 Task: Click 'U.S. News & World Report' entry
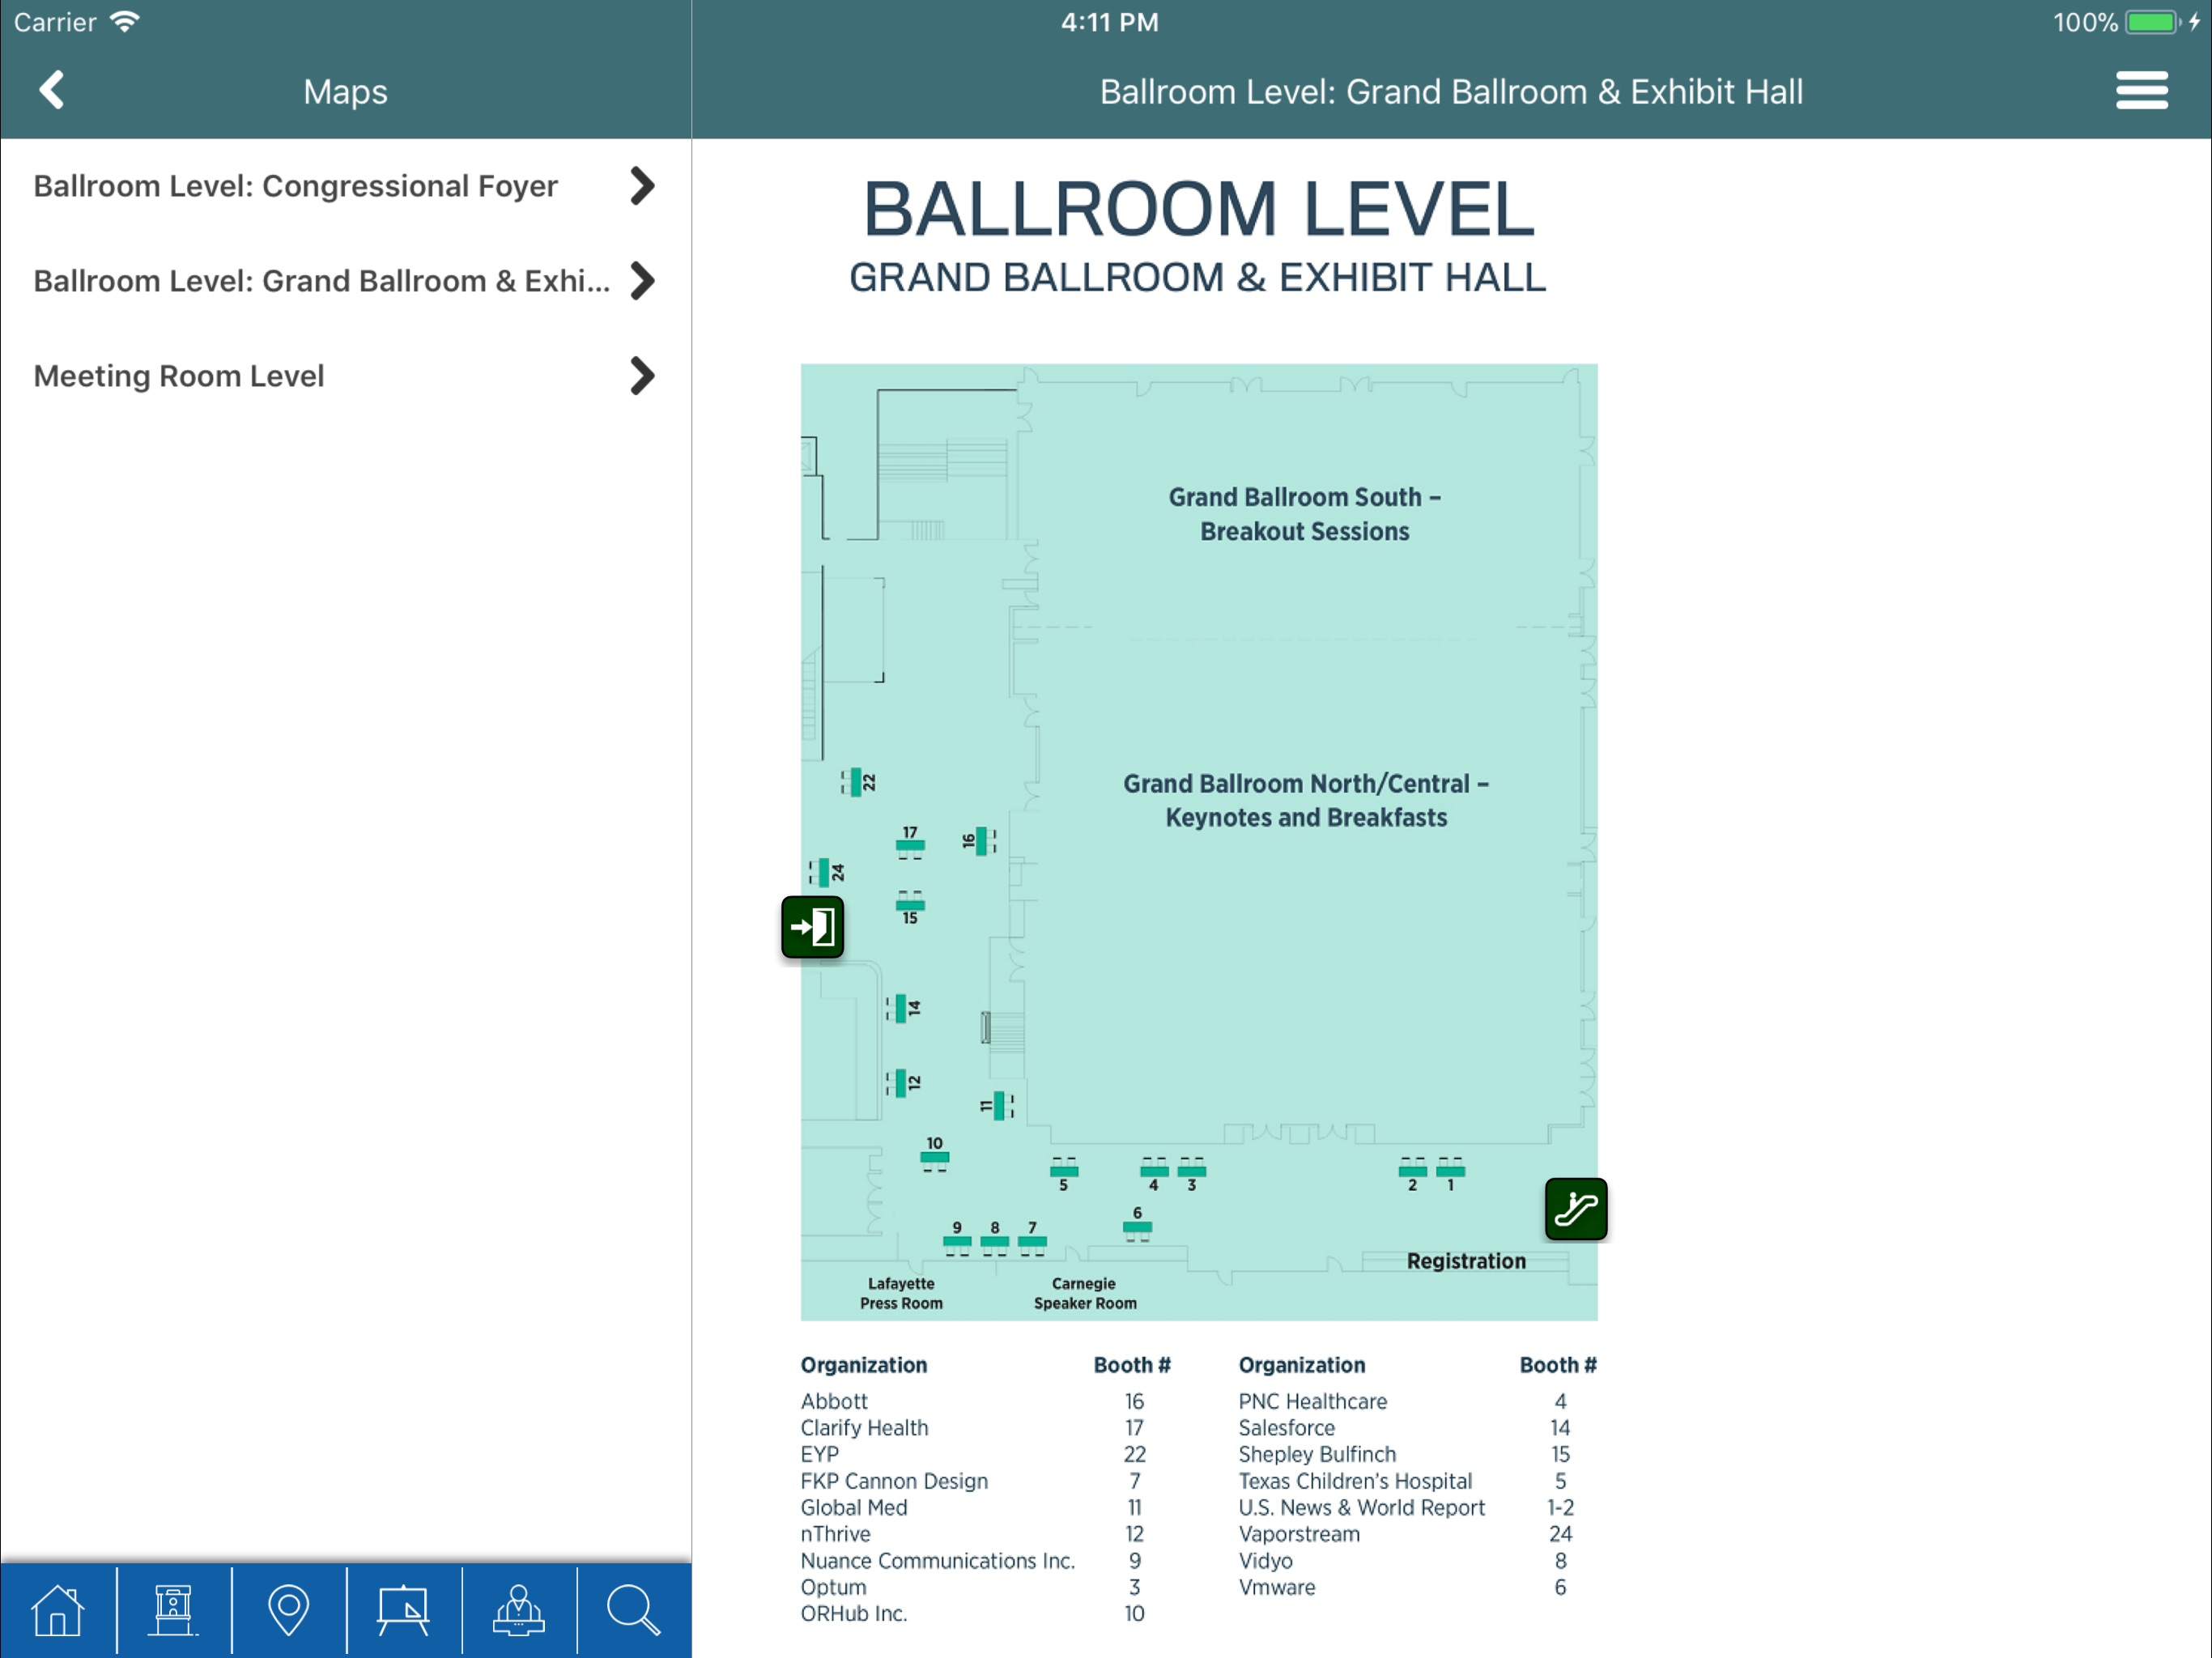tap(1362, 1507)
